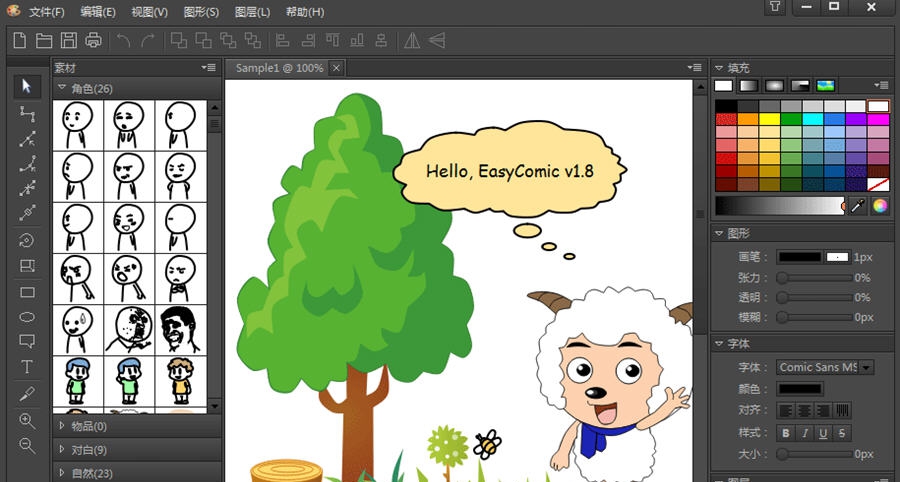900x482 pixels.
Task: Close the Sample1 document tab
Action: 336,68
